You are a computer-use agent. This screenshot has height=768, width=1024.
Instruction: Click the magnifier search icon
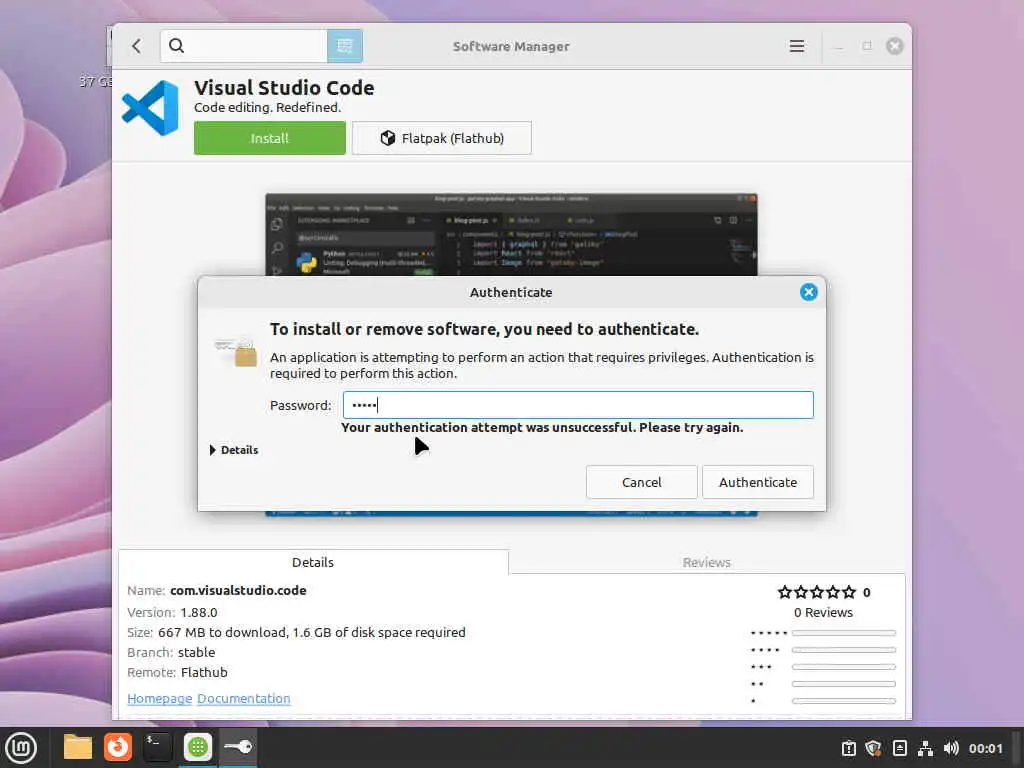click(176, 46)
